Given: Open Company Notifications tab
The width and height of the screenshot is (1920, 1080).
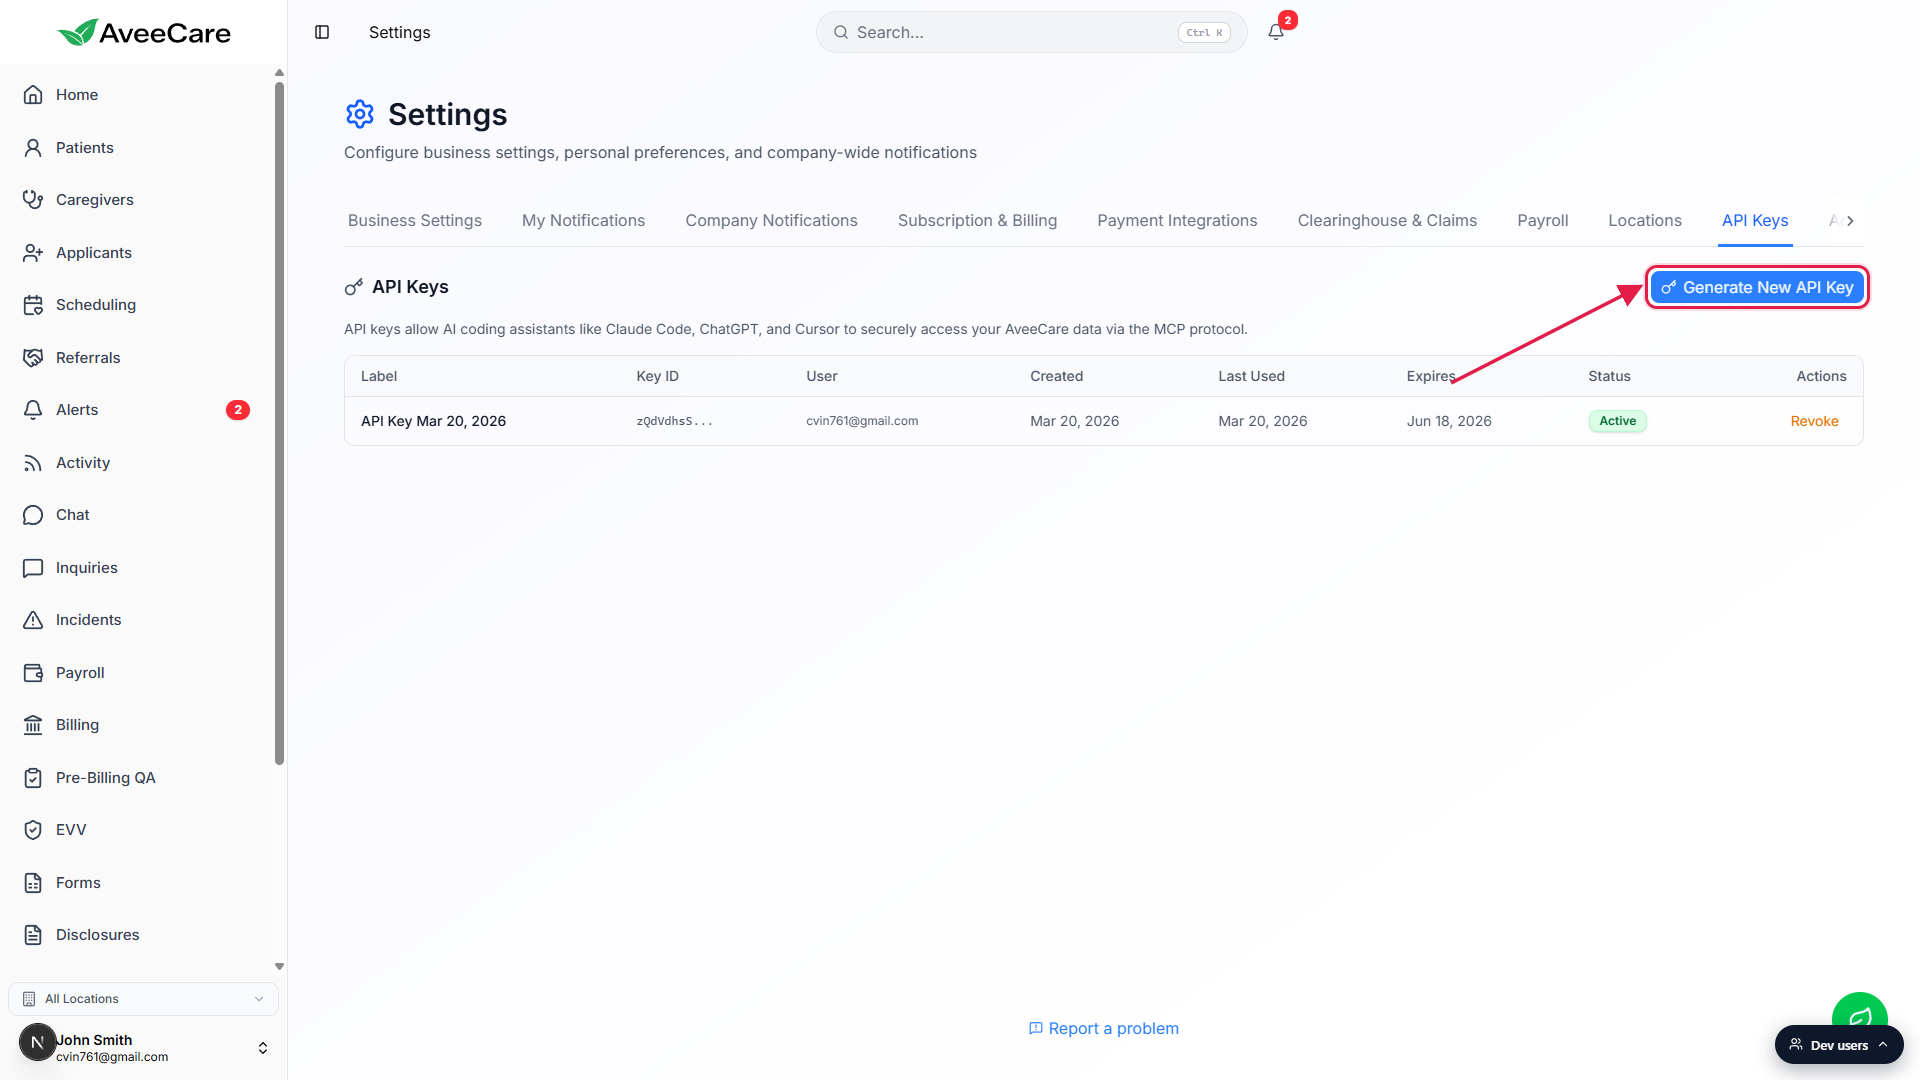Looking at the screenshot, I should tap(771, 221).
